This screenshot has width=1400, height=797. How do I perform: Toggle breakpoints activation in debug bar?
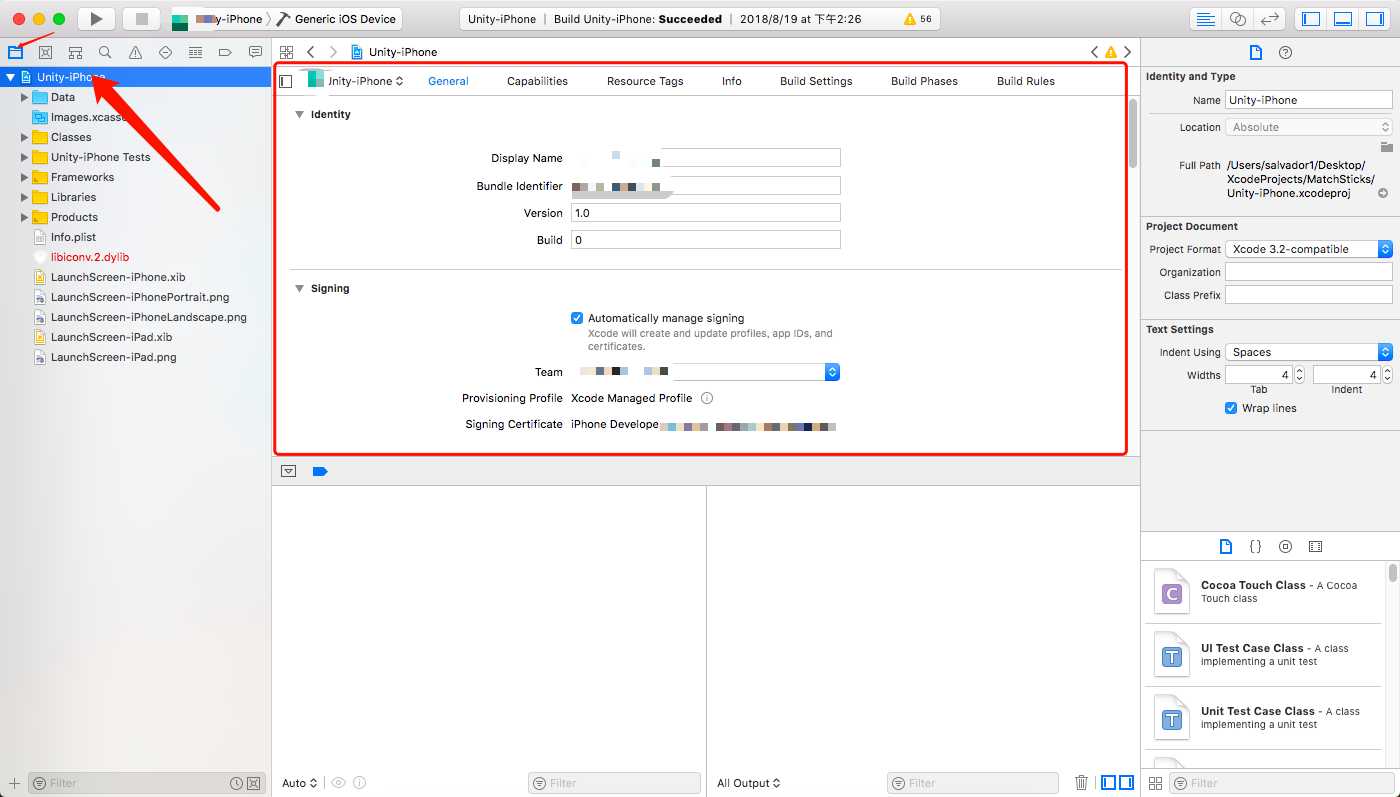(320, 471)
